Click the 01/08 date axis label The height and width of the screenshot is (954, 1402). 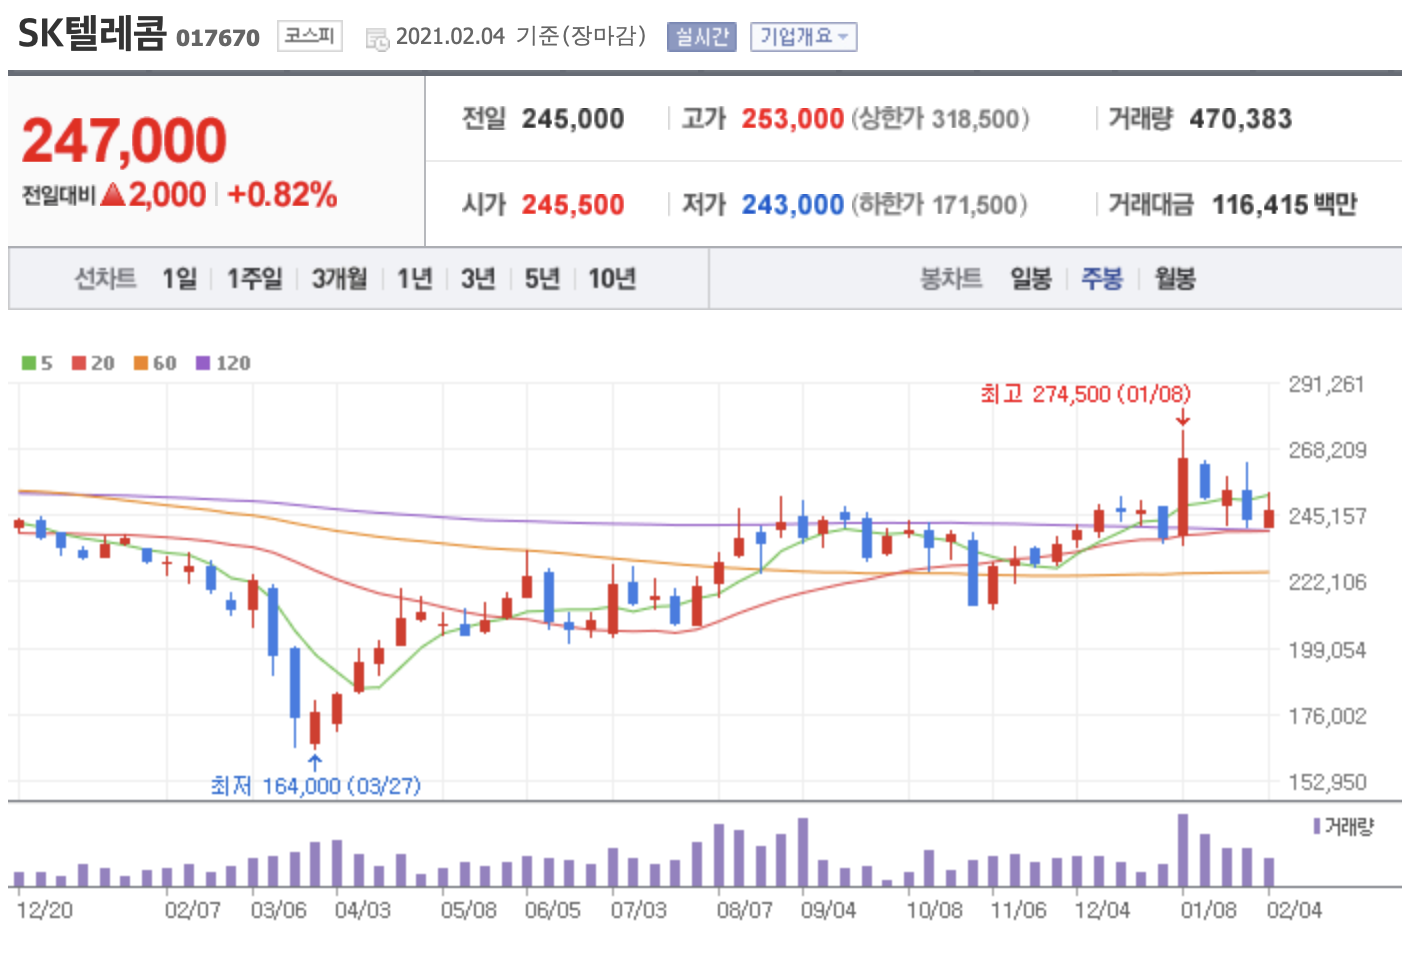(1208, 910)
